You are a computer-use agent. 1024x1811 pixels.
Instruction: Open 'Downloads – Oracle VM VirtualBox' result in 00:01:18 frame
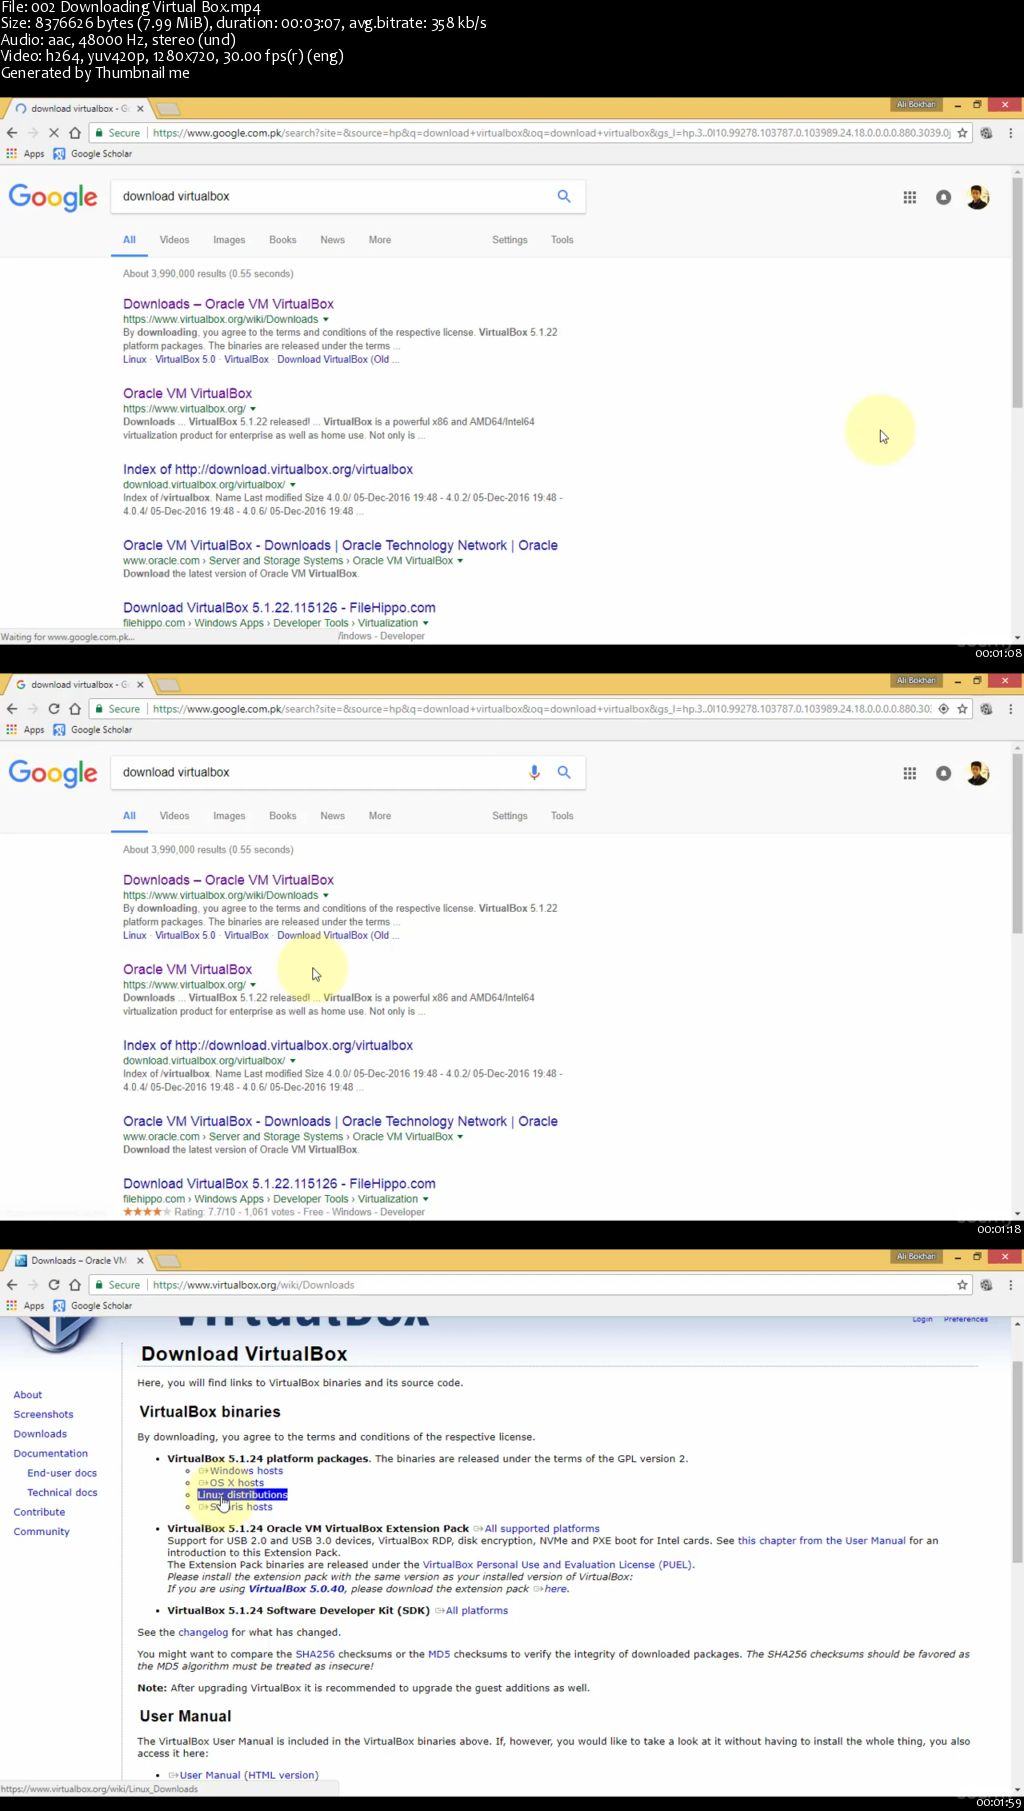228,880
